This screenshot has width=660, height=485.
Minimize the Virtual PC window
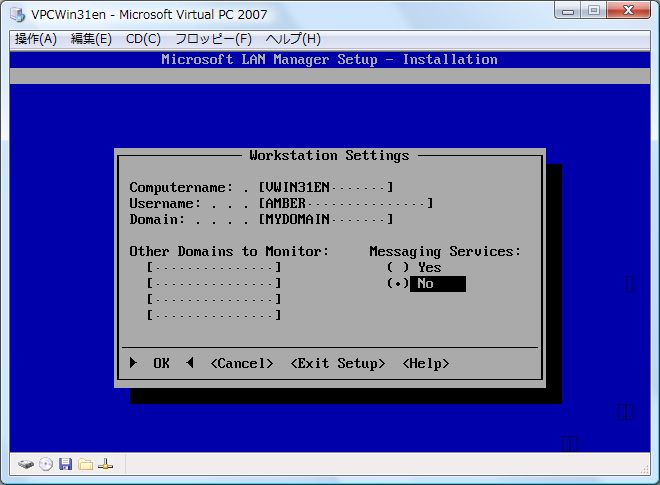tap(568, 11)
